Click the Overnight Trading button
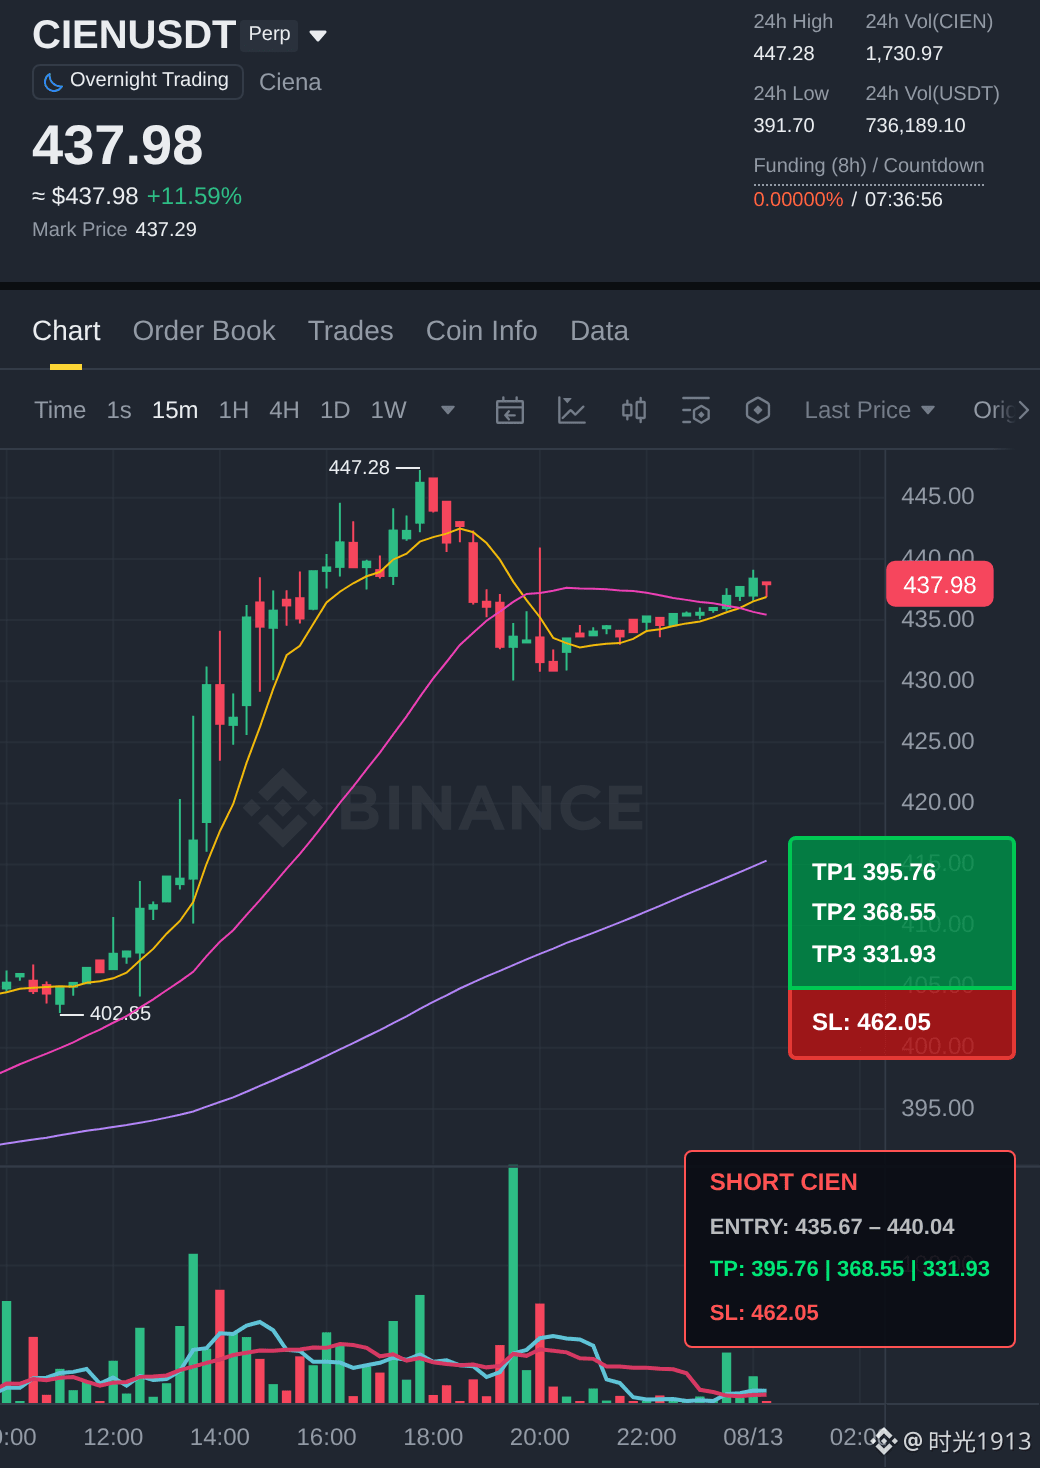The image size is (1040, 1468). pos(138,81)
